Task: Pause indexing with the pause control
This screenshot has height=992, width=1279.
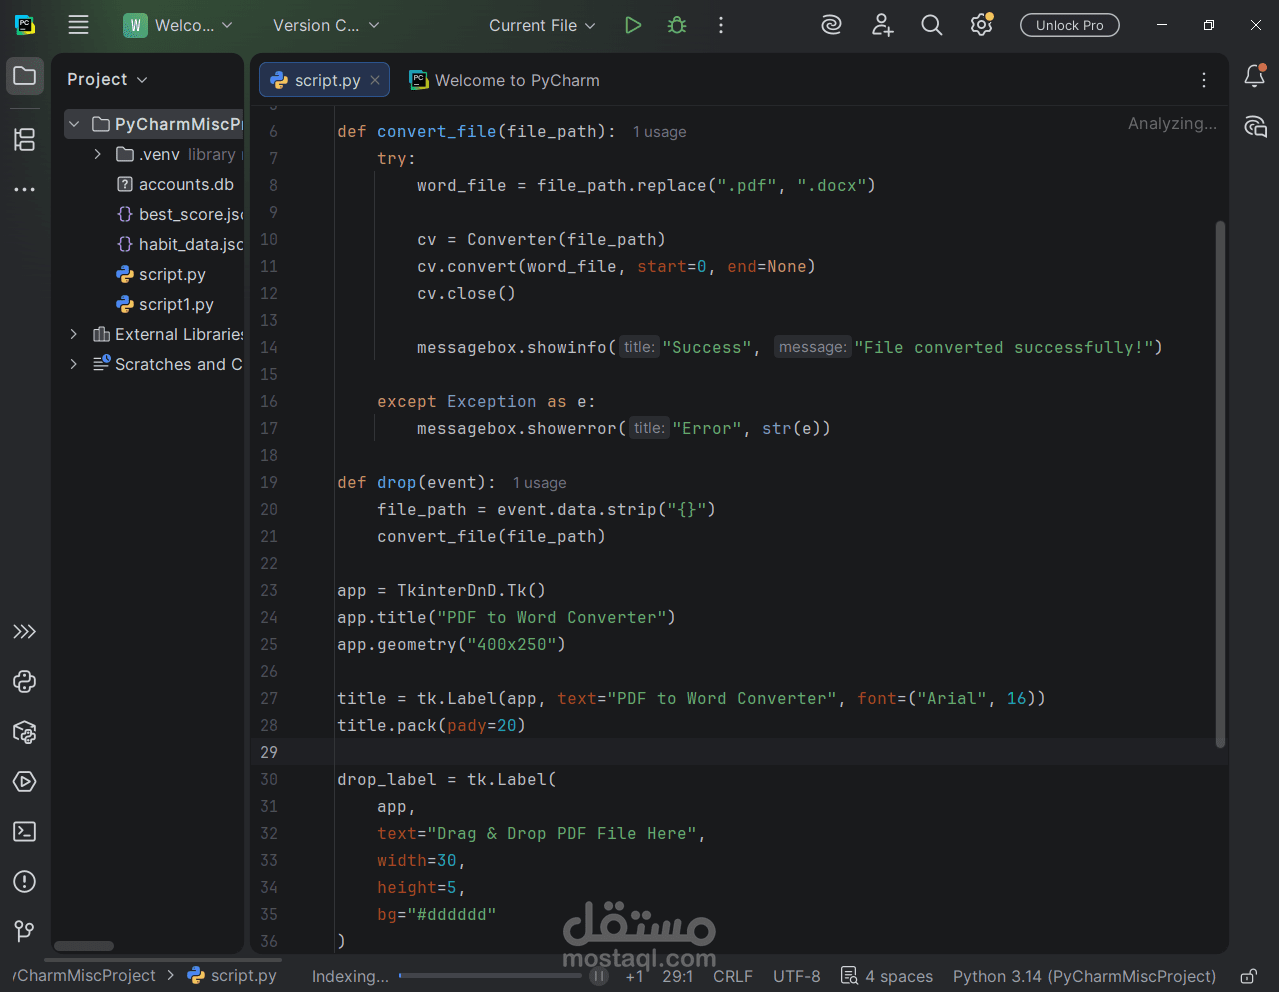Action: [x=598, y=975]
